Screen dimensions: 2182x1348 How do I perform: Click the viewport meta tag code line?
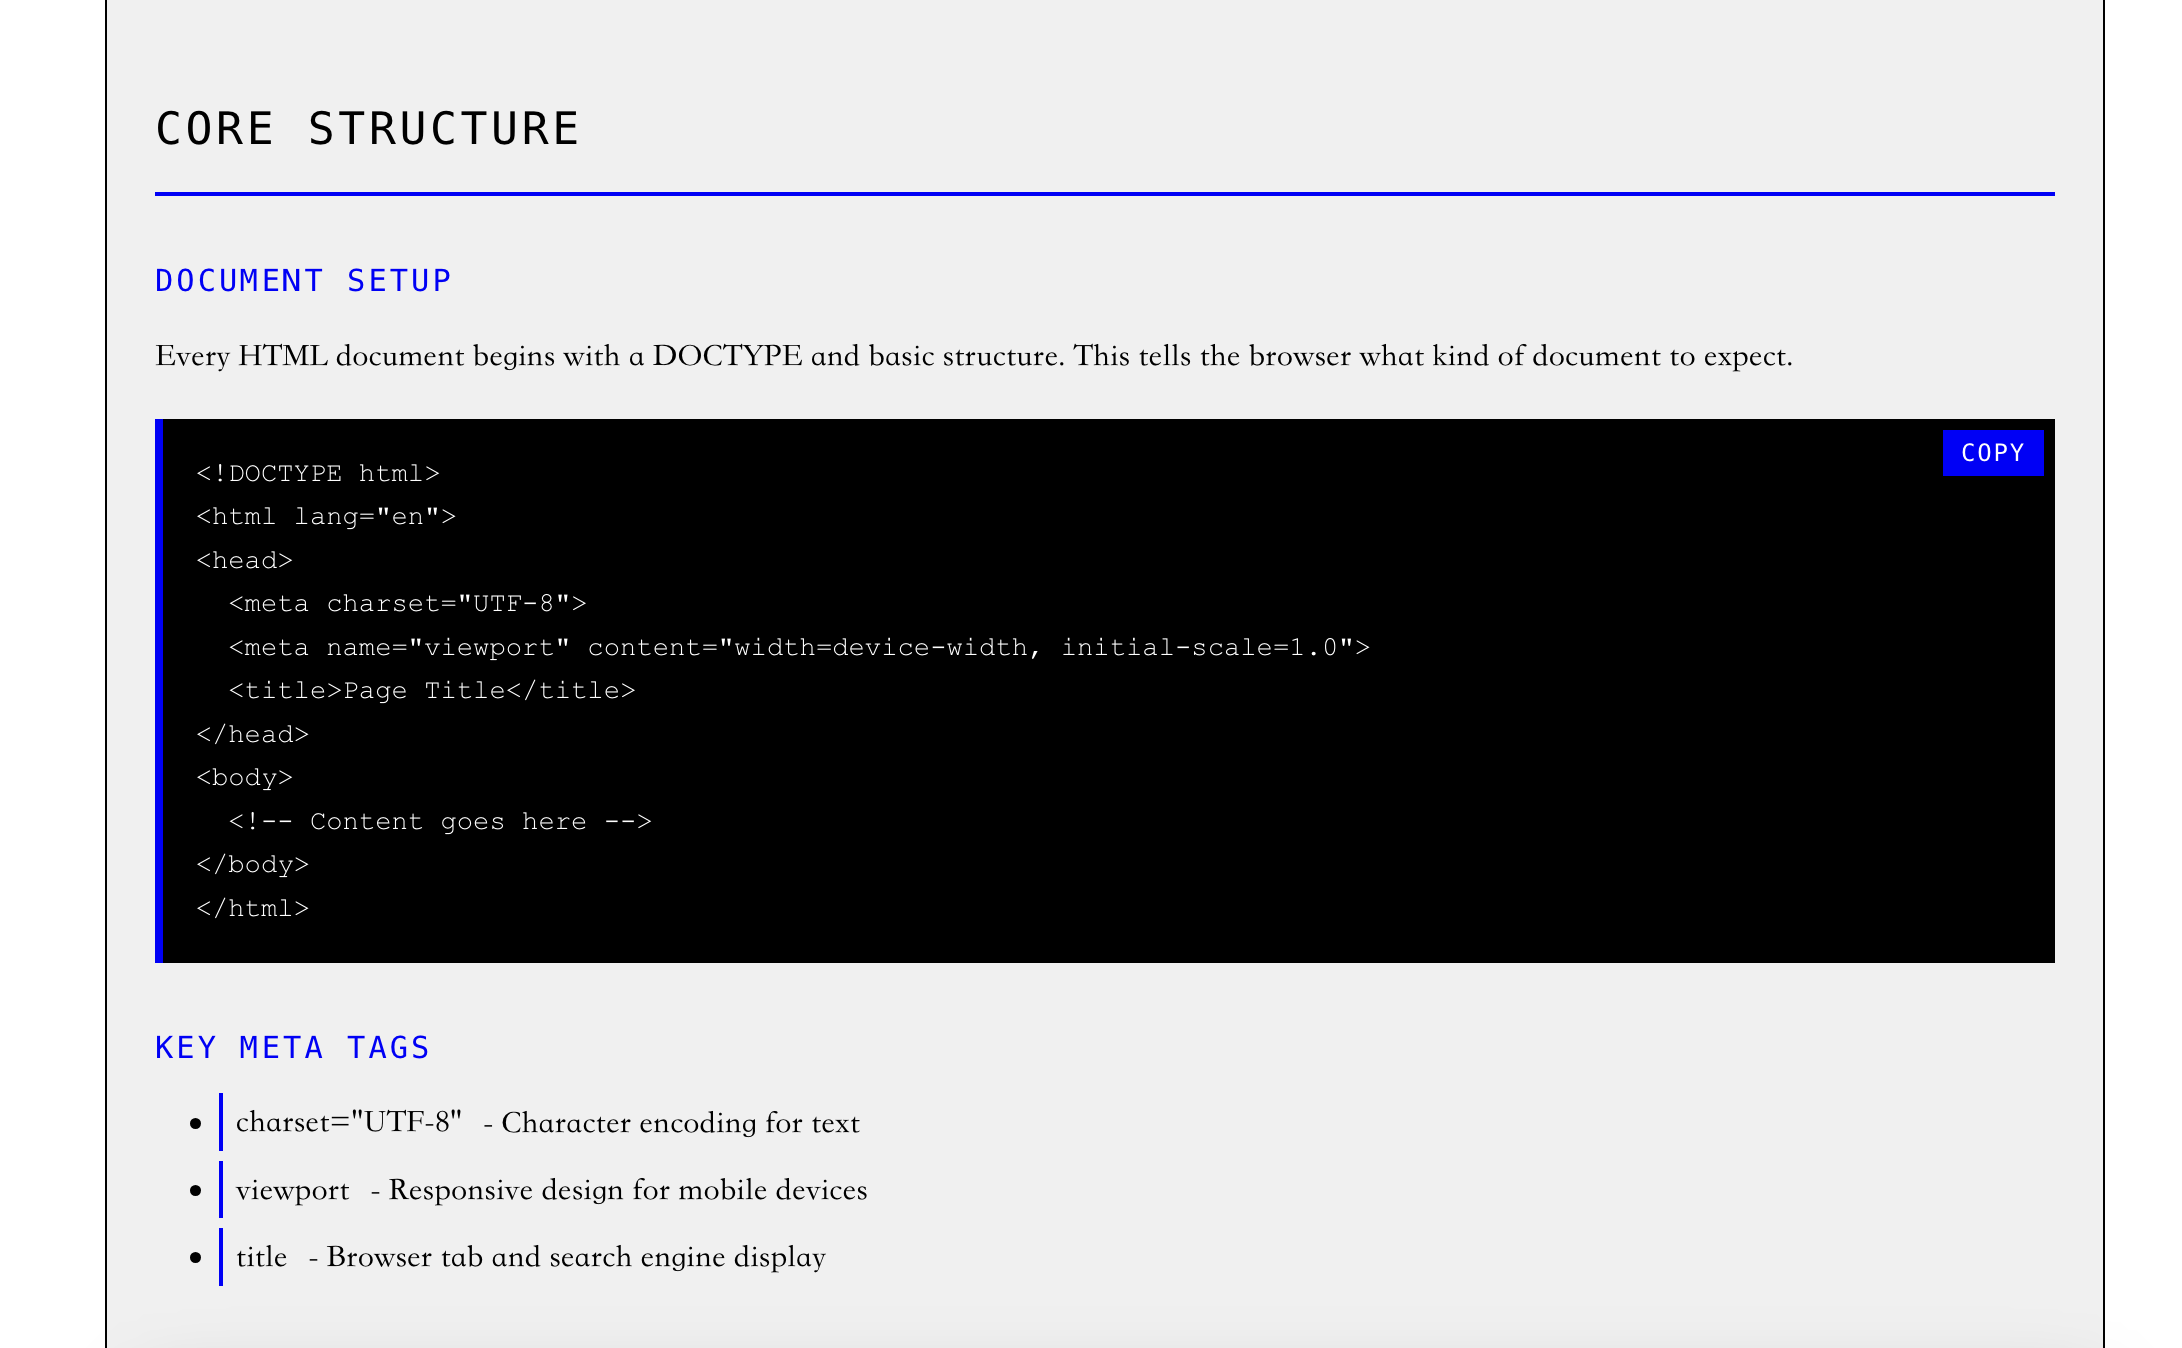[x=800, y=646]
